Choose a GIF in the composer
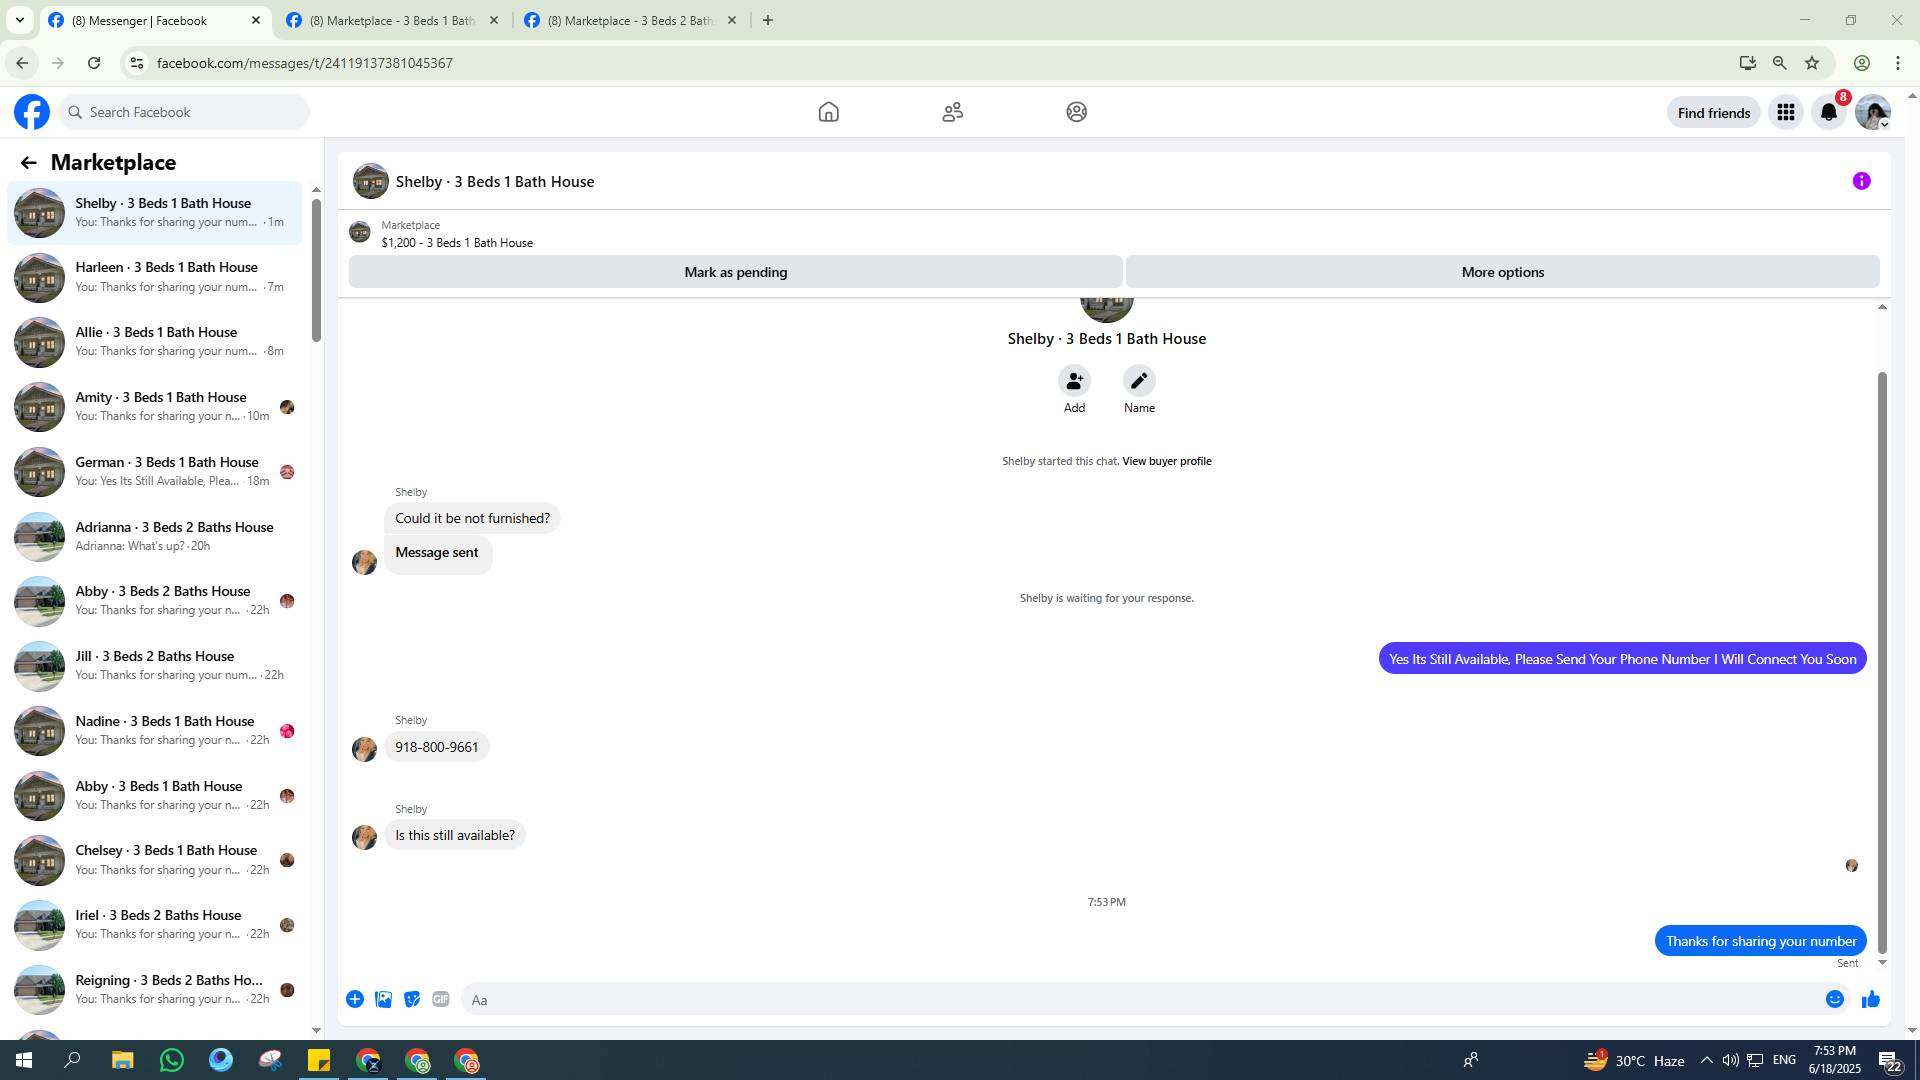 tap(441, 999)
